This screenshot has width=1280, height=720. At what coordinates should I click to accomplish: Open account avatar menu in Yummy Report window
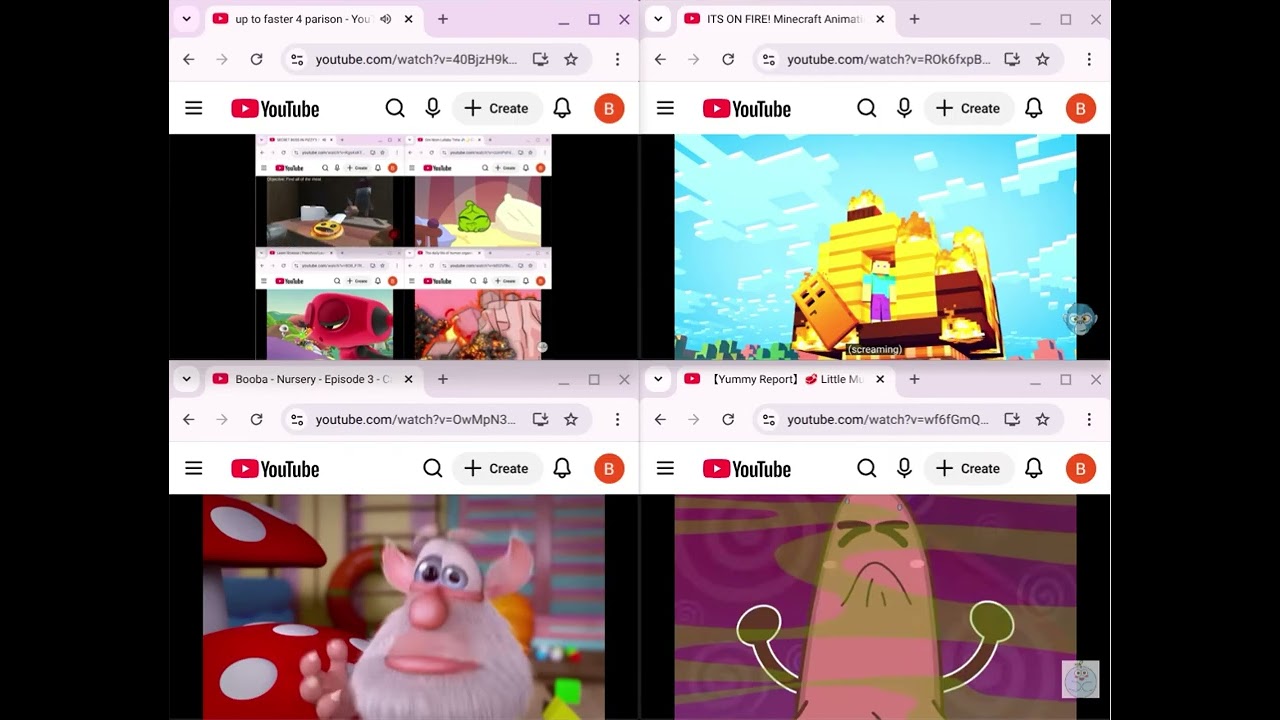click(x=1080, y=468)
